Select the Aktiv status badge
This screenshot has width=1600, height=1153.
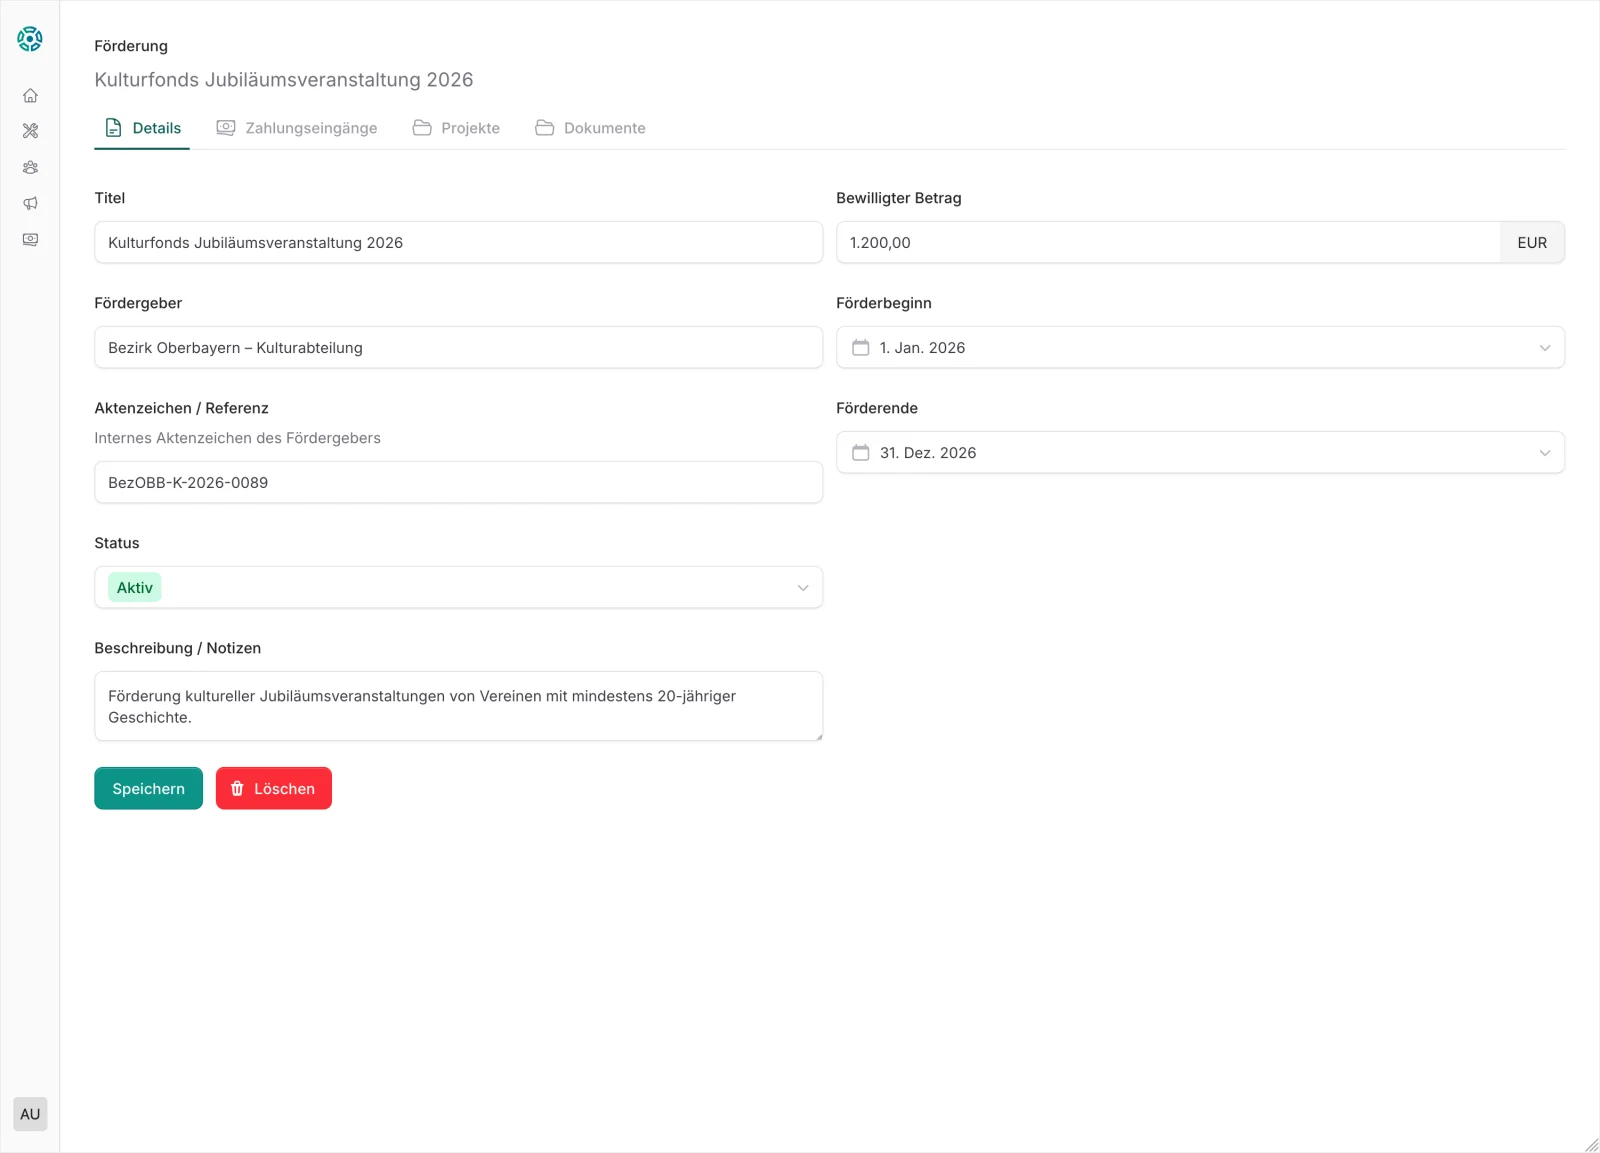coord(134,587)
